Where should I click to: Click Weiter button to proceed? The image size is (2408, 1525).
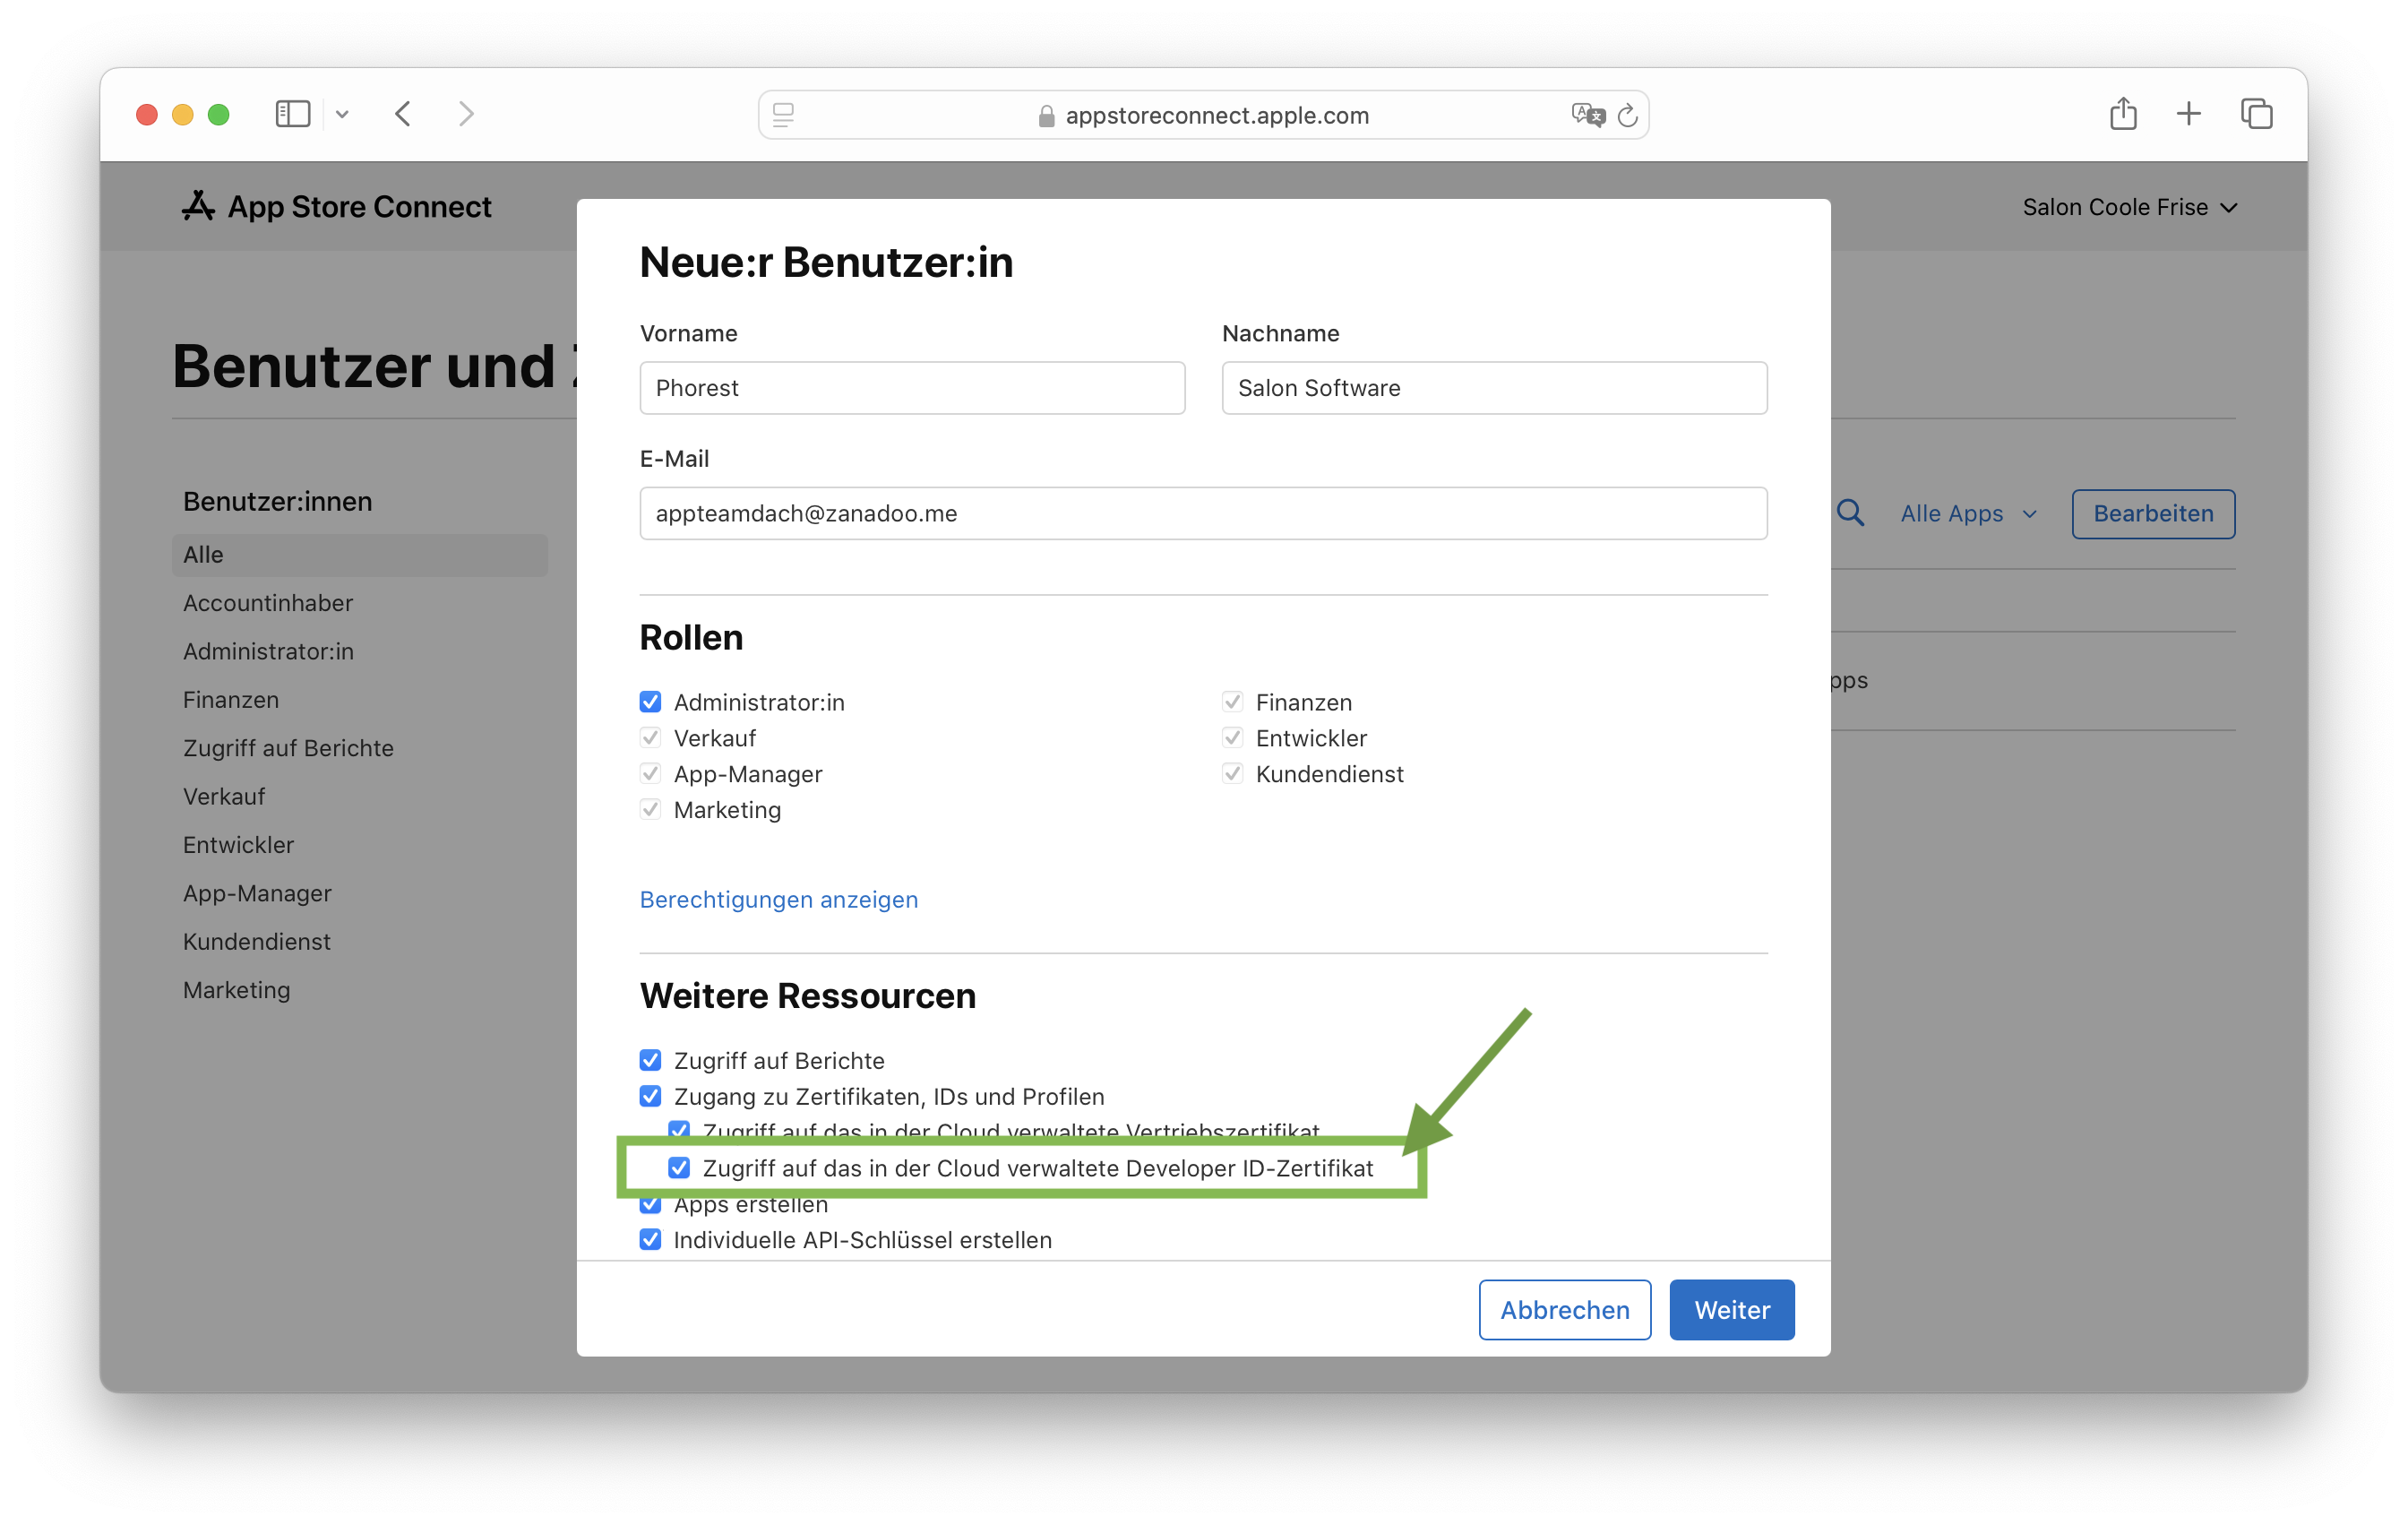coord(1733,1309)
